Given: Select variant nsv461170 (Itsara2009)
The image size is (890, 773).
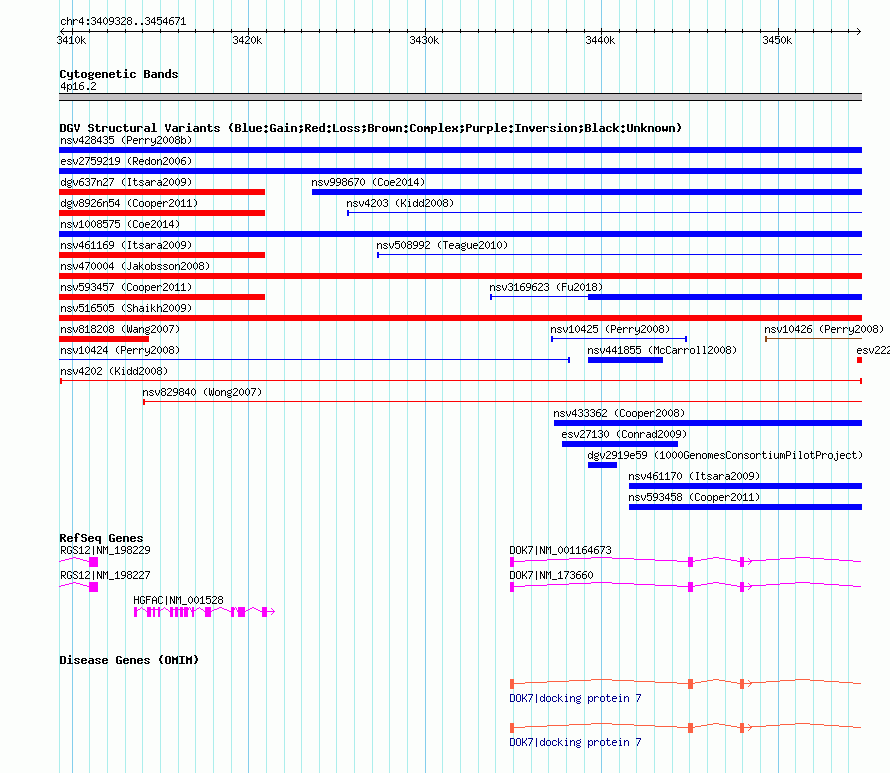Looking at the screenshot, I should (x=745, y=486).
